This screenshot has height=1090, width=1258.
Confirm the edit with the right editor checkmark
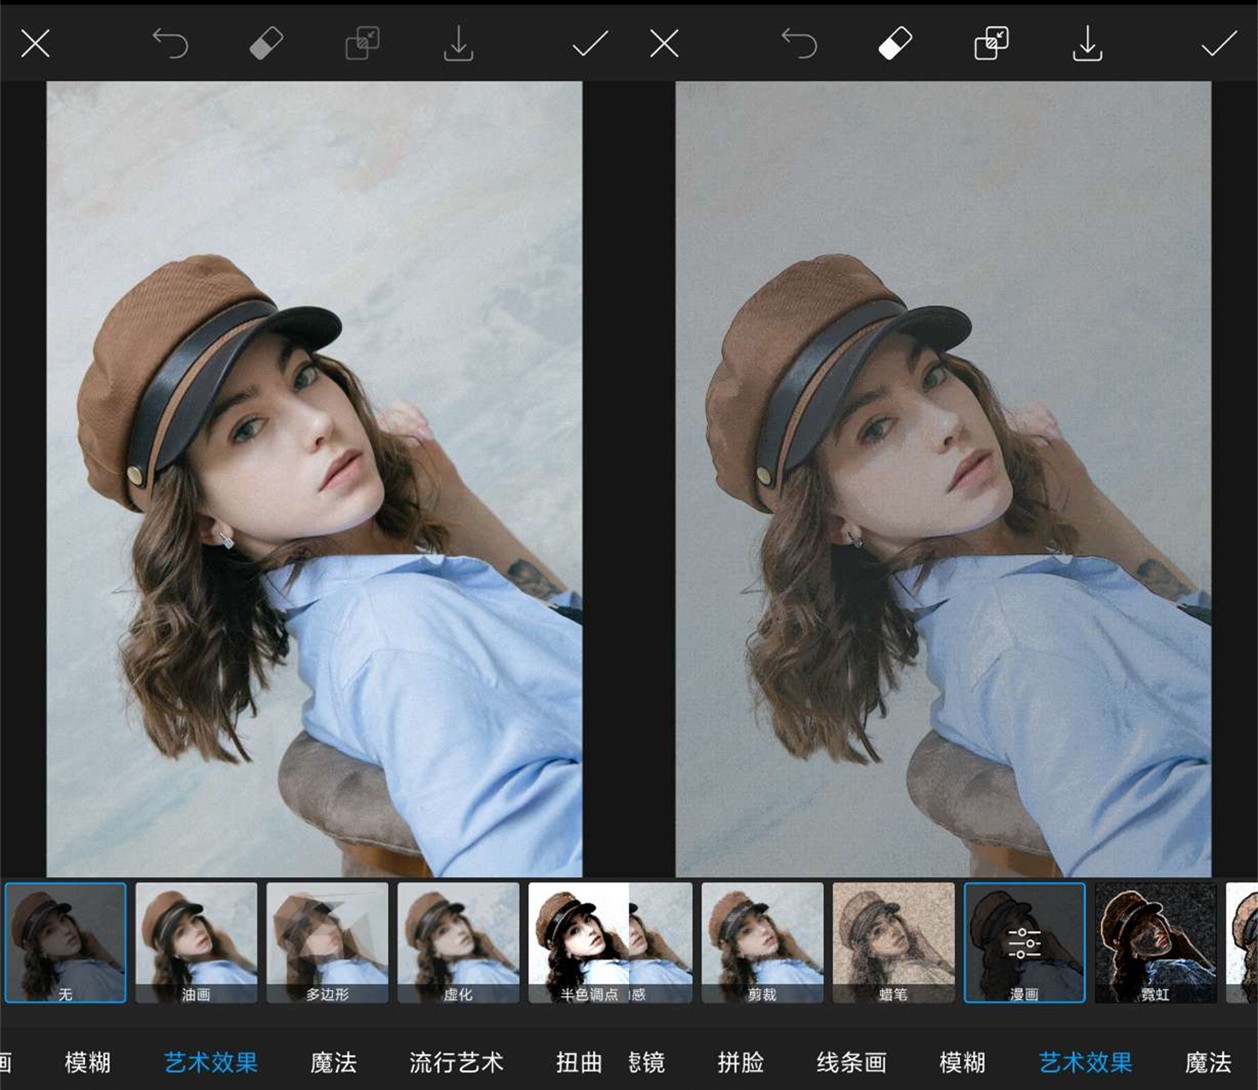(1218, 44)
